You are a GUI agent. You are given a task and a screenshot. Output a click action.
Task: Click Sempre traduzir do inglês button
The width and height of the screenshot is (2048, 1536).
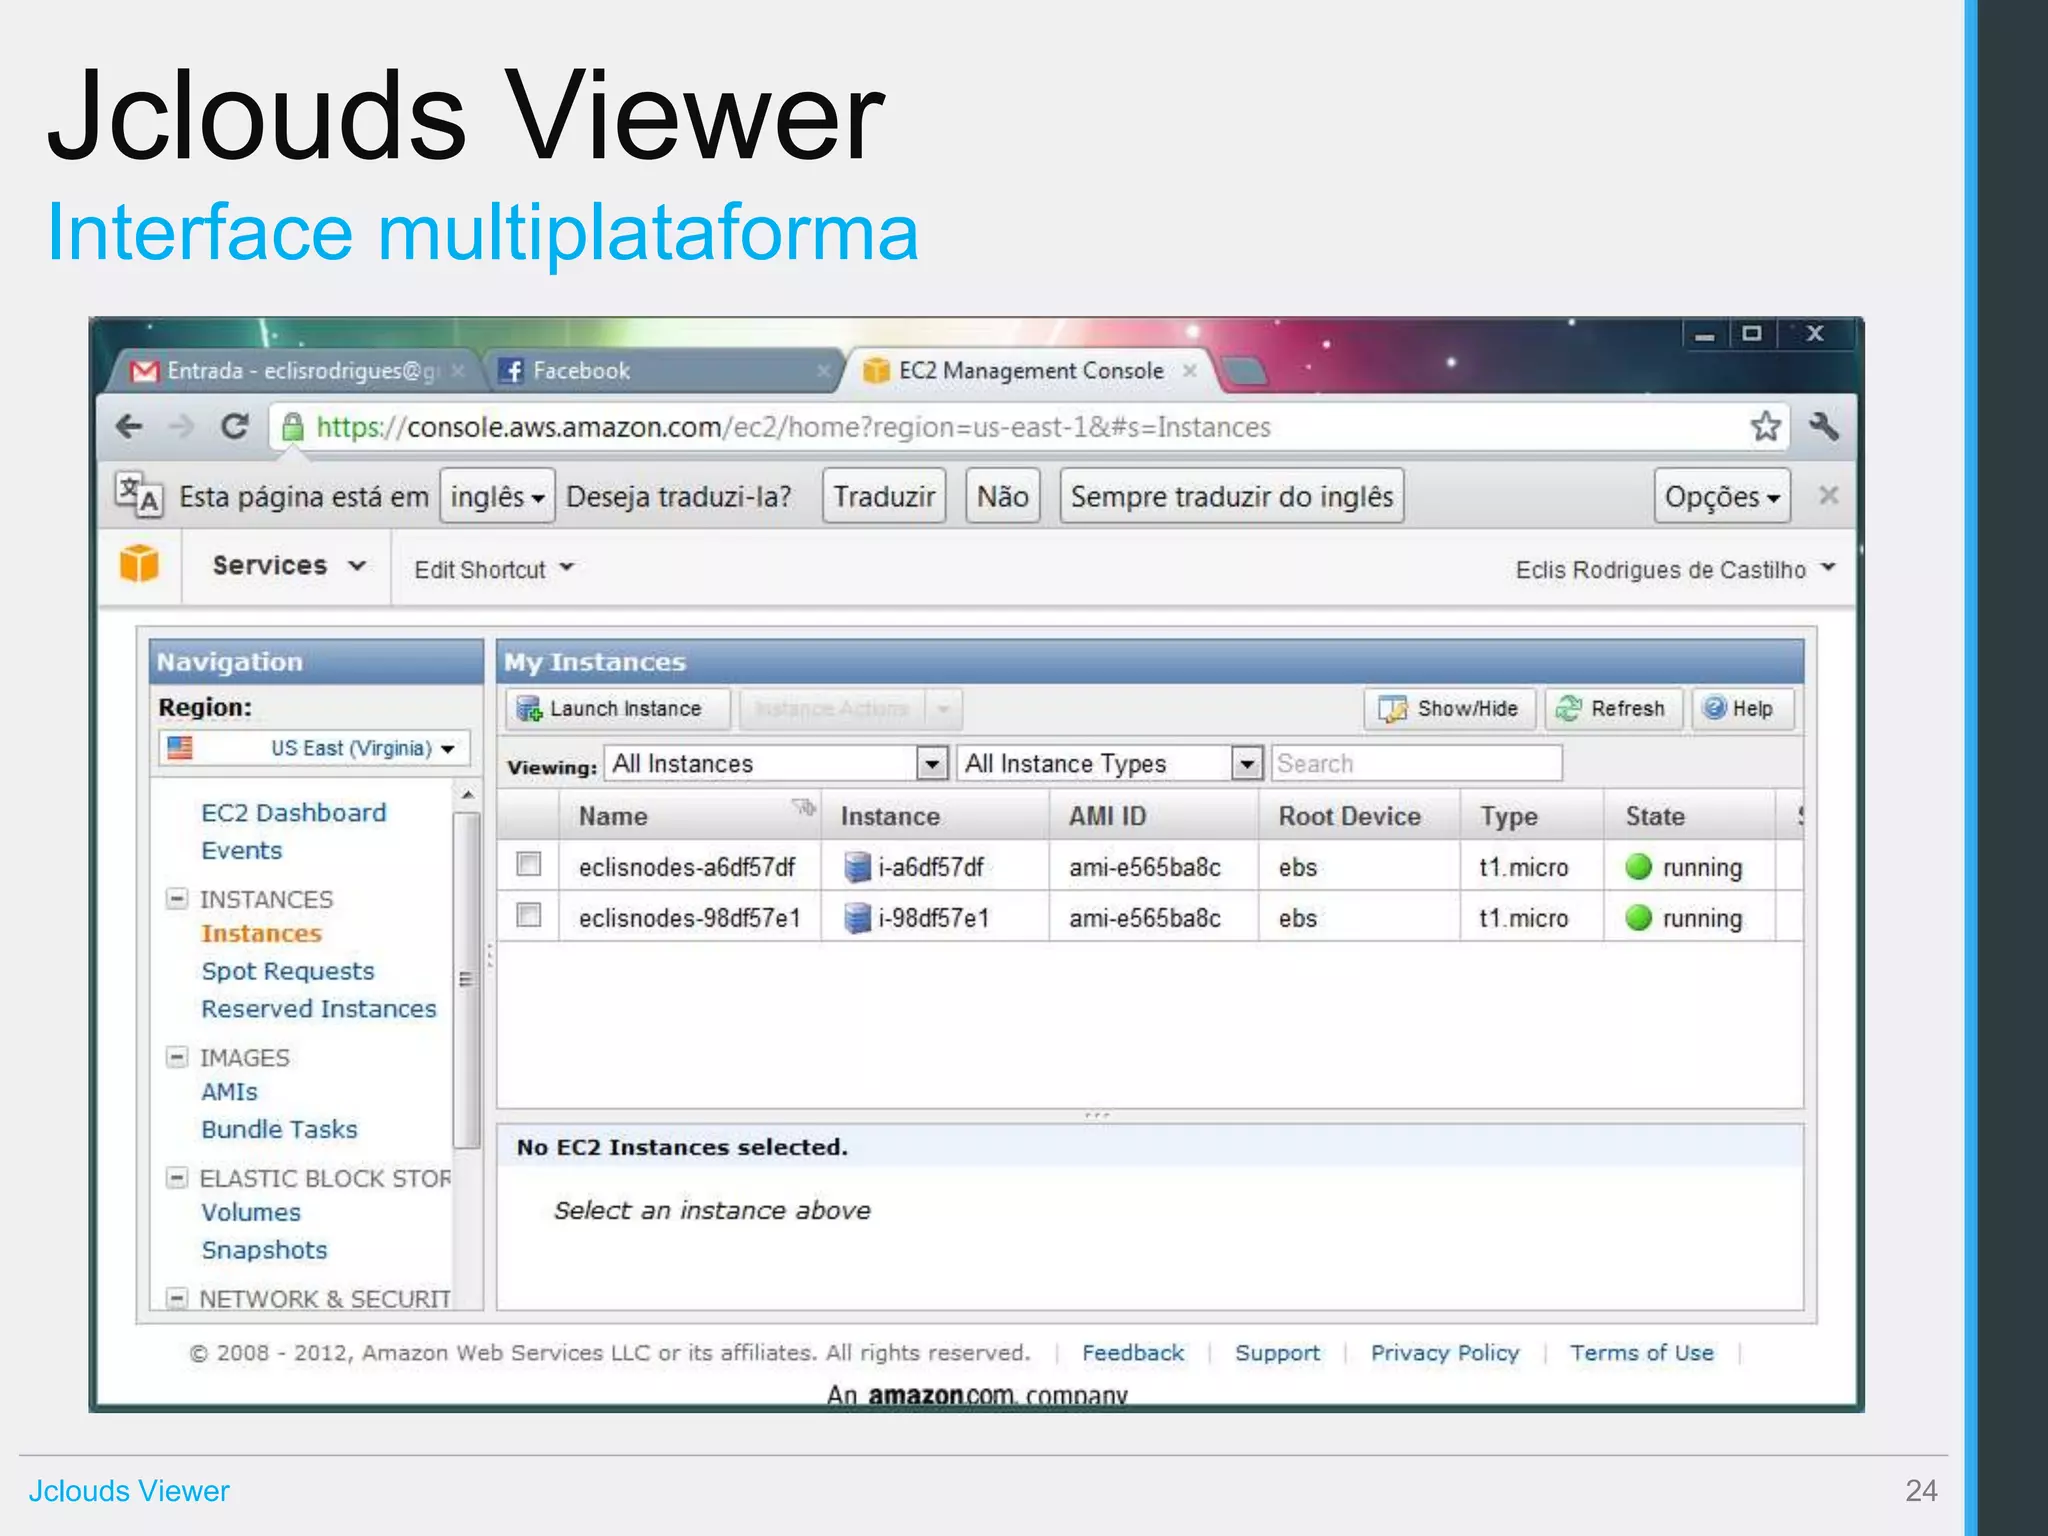point(1232,496)
